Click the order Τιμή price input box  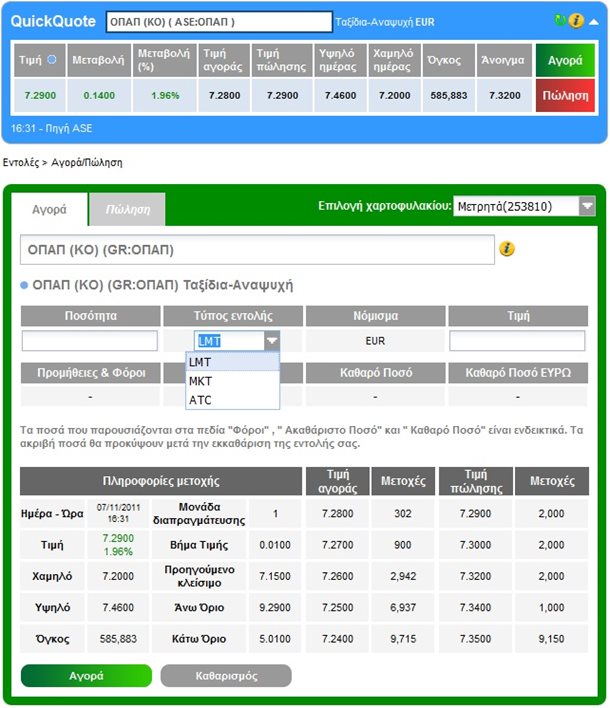click(517, 341)
